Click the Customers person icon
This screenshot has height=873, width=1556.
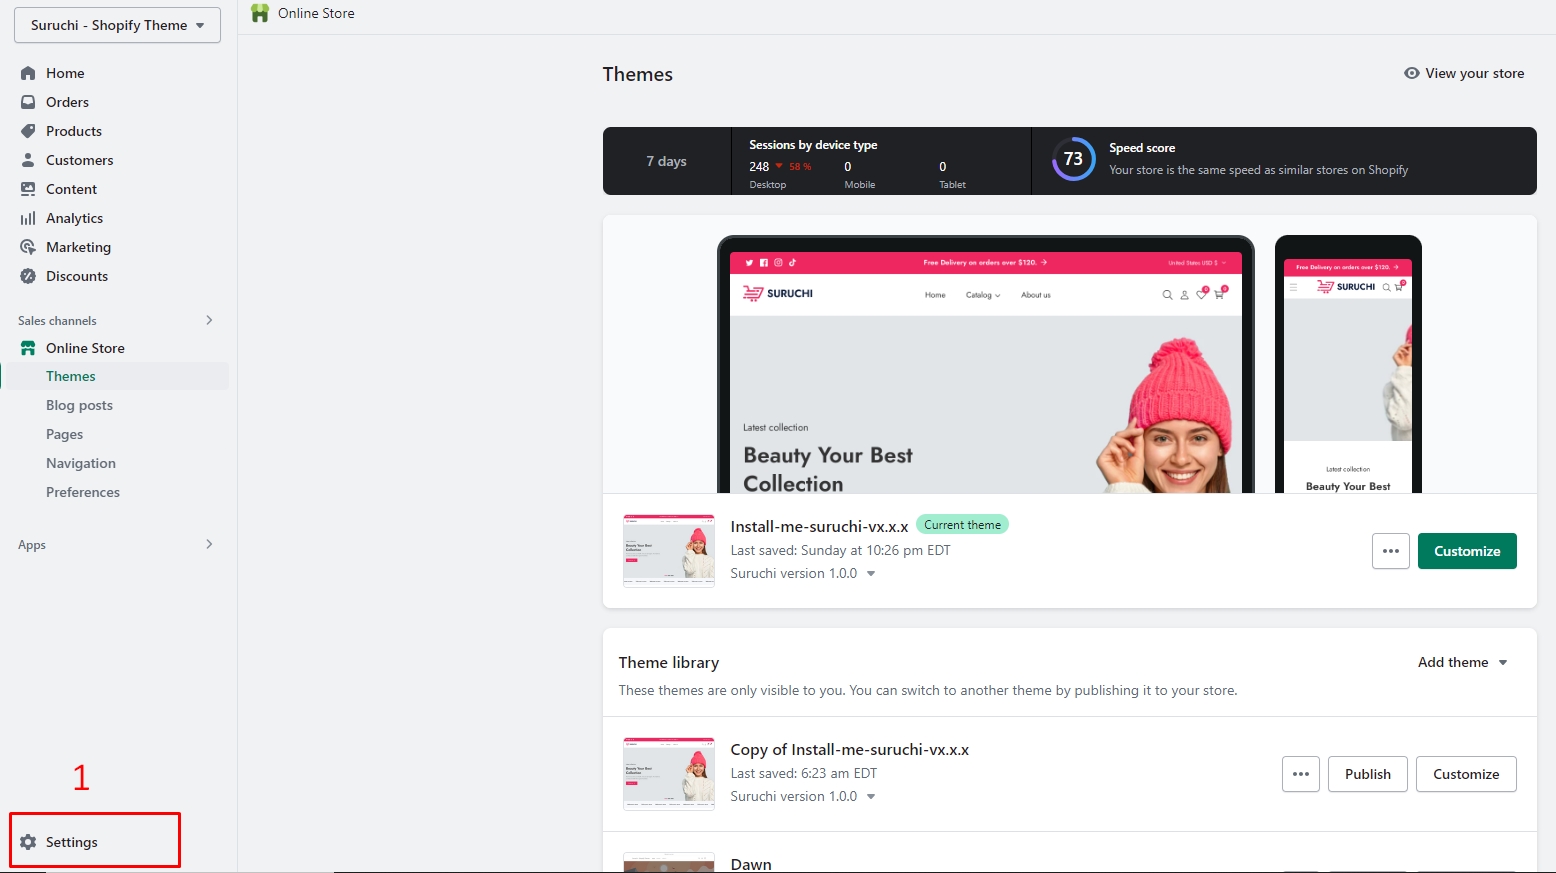tap(28, 160)
